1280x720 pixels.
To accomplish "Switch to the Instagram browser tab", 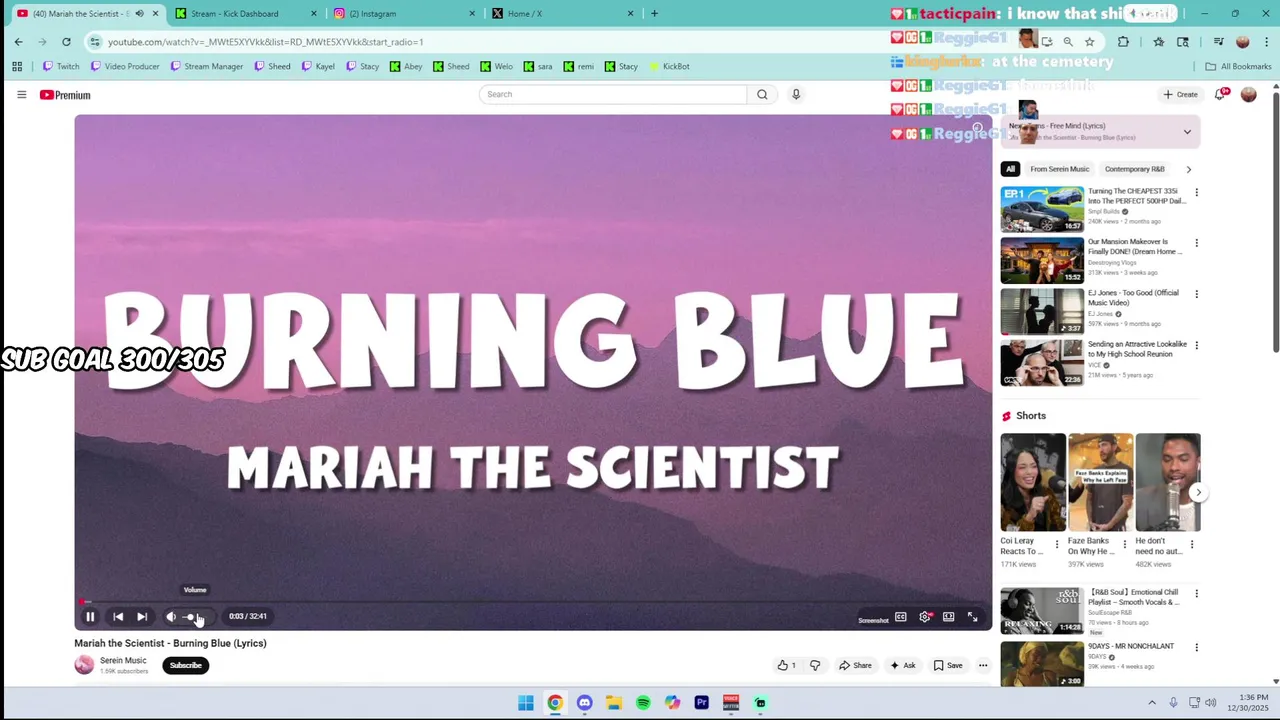I will tap(405, 13).
